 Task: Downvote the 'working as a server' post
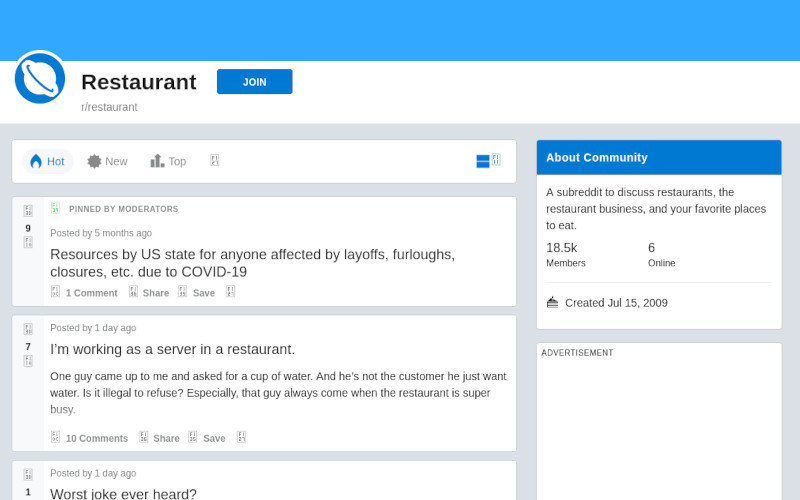click(x=28, y=361)
